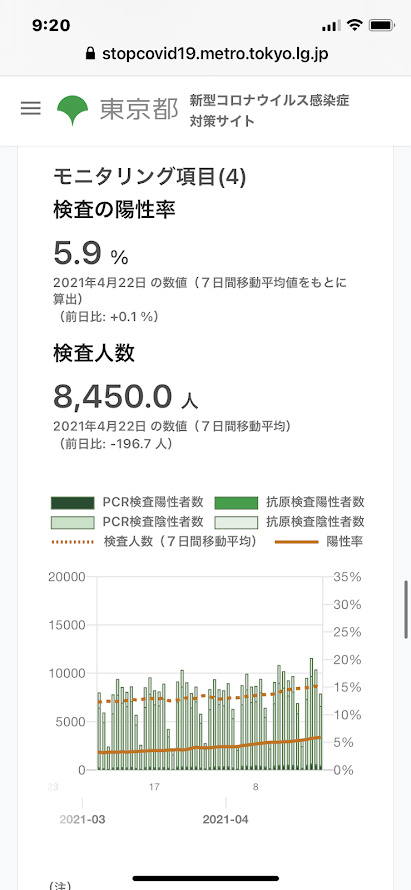The height and width of the screenshot is (890, 411).
Task: Toggle 抗原検査陰性者数 legend swatch
Action: 236,522
